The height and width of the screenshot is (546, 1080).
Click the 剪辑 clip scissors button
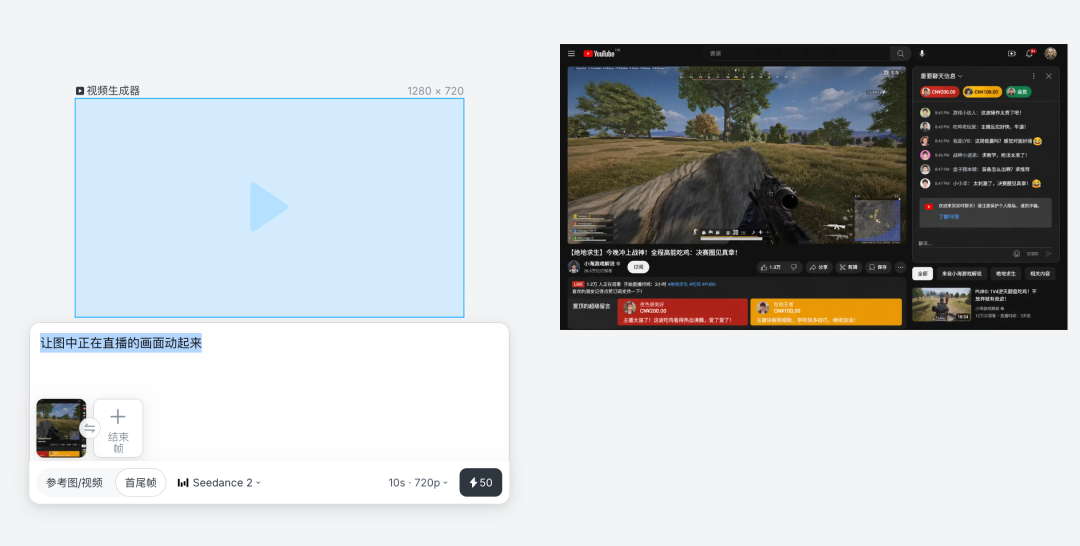849,267
